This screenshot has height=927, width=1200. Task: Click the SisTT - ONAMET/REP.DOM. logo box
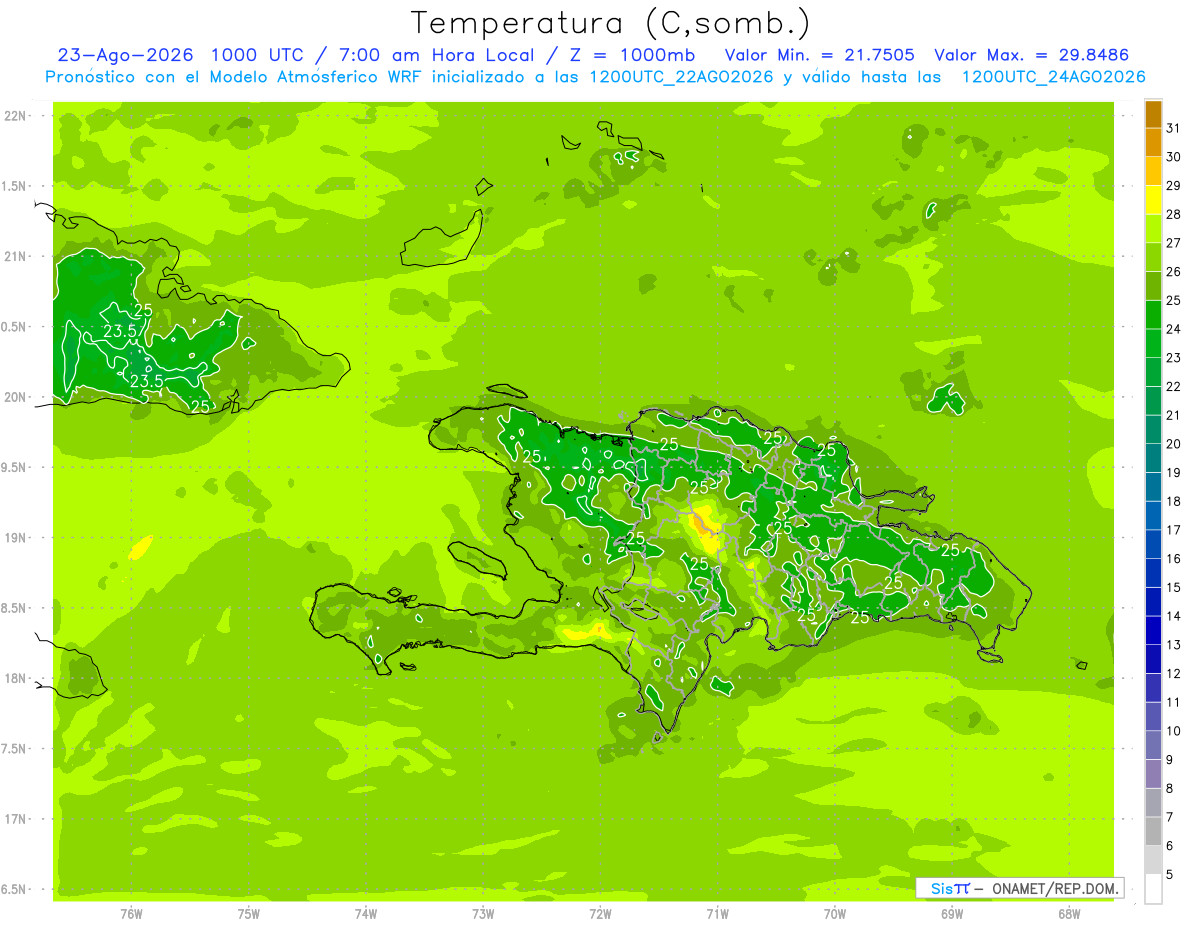click(1019, 888)
